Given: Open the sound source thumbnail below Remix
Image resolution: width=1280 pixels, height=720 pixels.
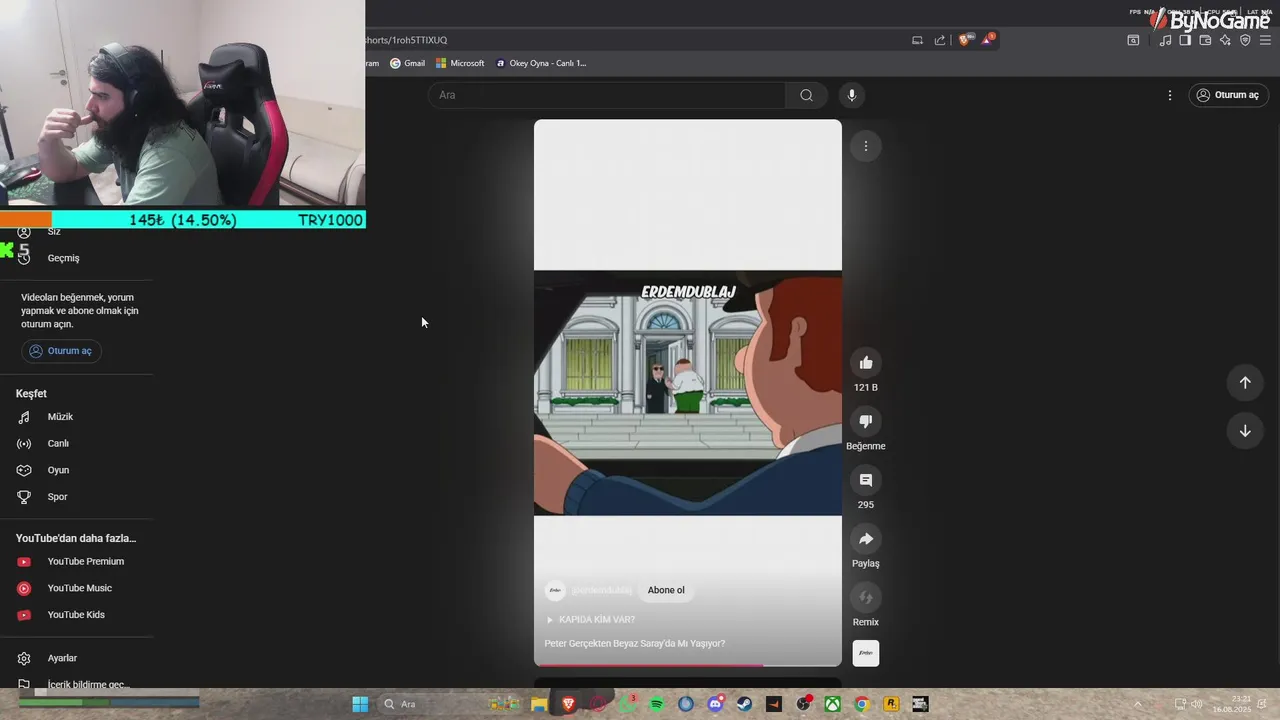Looking at the screenshot, I should pyautogui.click(x=866, y=653).
